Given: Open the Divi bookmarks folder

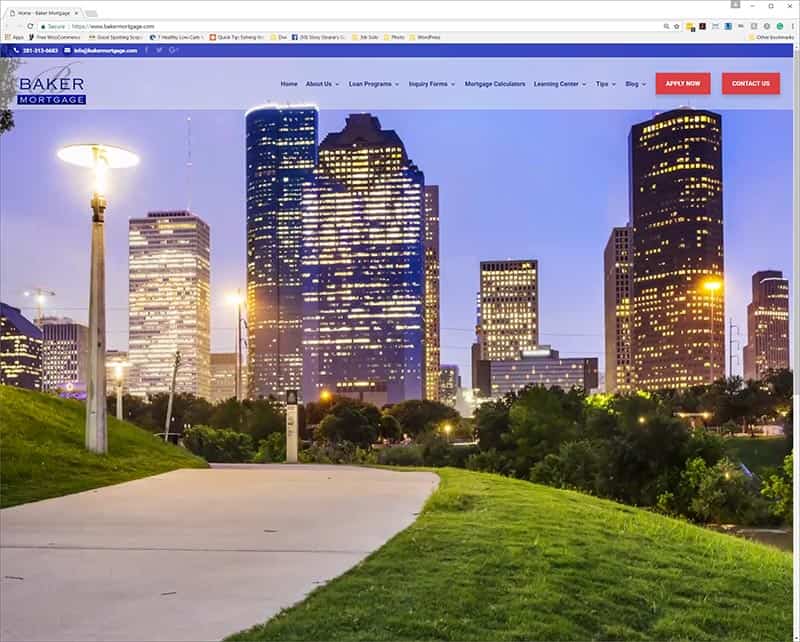Looking at the screenshot, I should click(279, 37).
